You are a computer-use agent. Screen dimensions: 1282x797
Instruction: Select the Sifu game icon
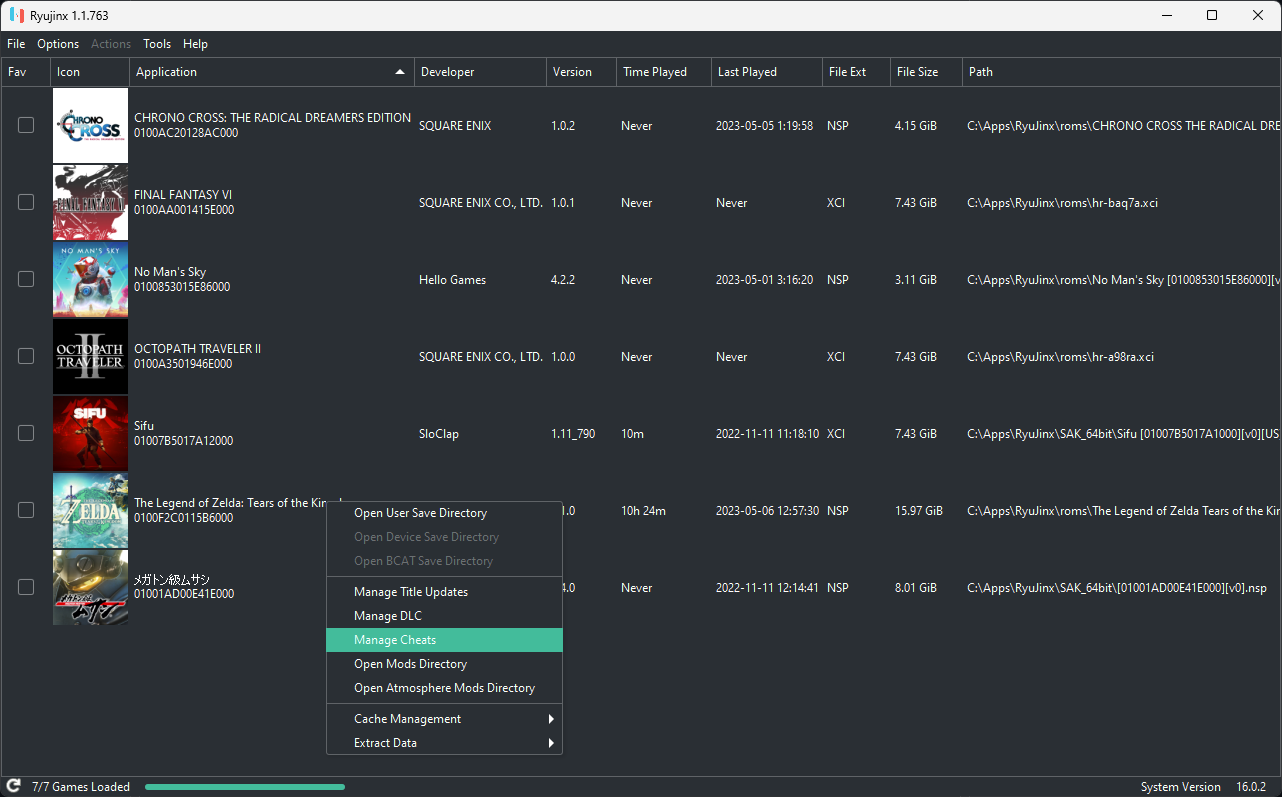[x=90, y=433]
